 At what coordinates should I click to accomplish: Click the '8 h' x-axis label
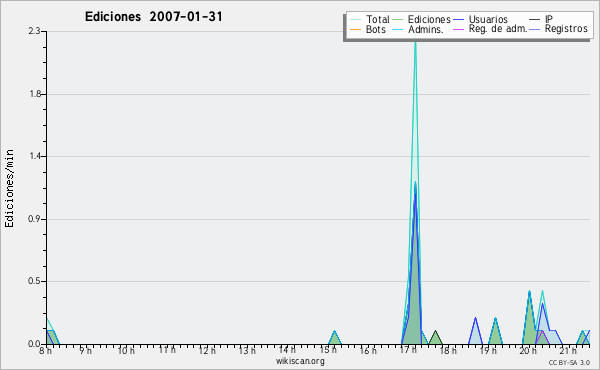pos(46,350)
